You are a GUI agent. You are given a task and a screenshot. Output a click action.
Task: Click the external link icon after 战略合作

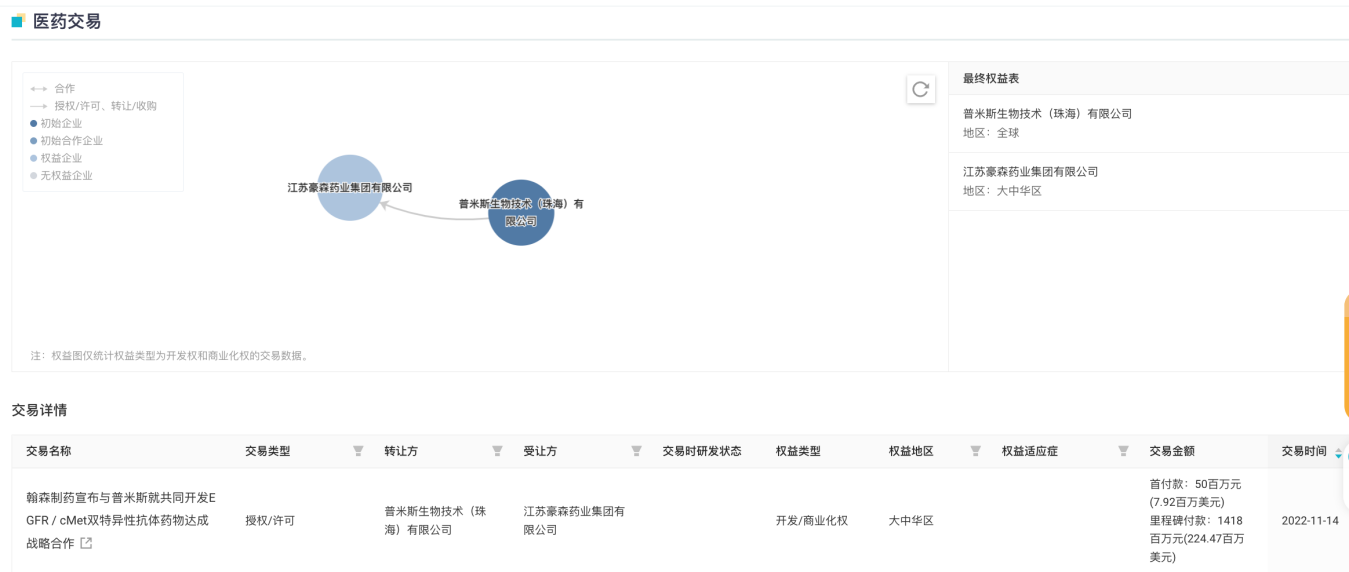click(86, 543)
